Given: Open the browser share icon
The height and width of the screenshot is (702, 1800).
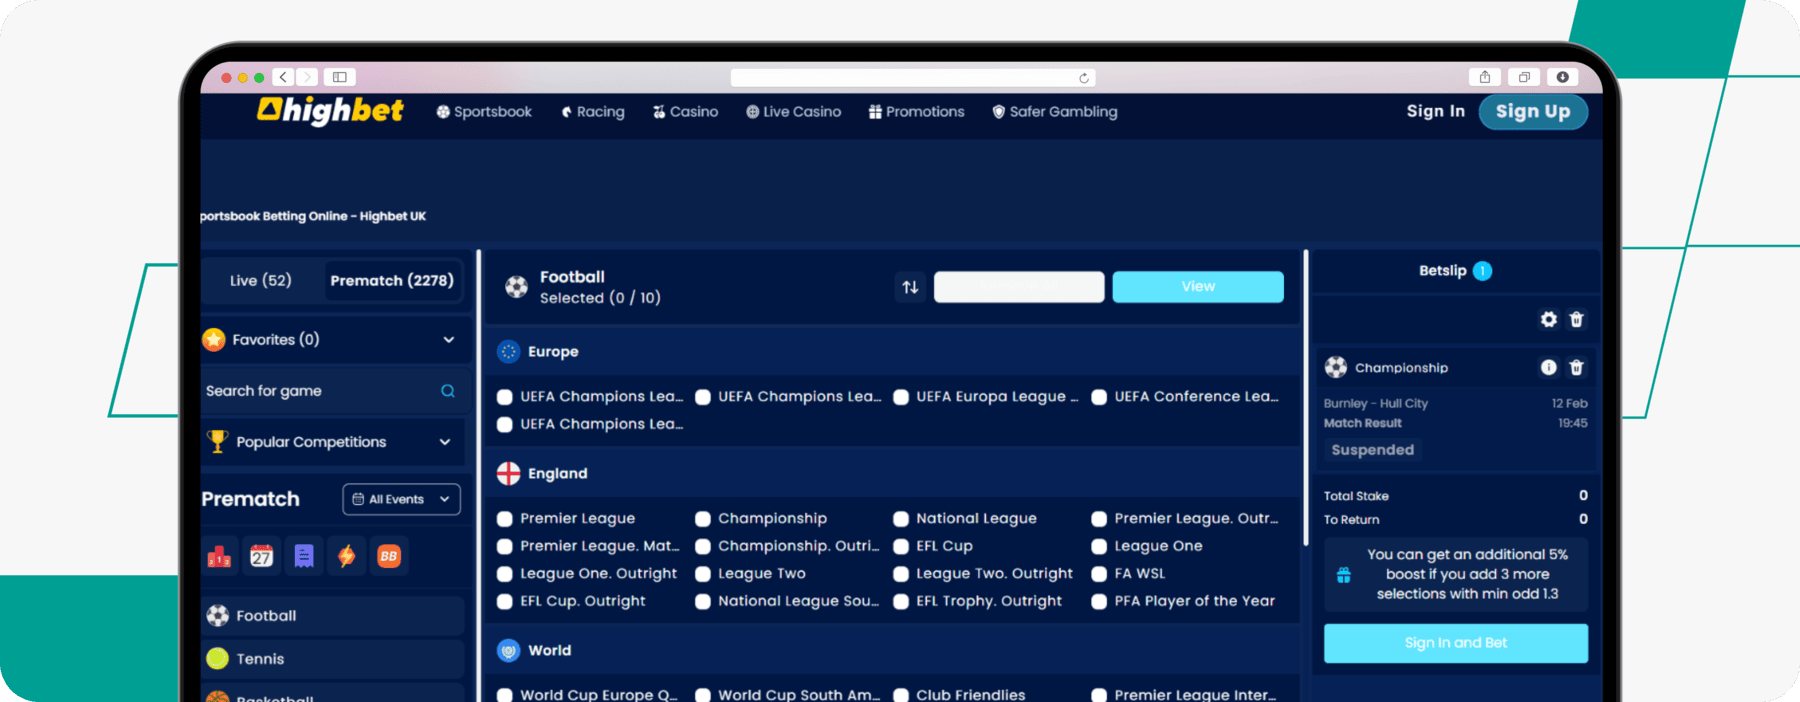Looking at the screenshot, I should click(1485, 77).
